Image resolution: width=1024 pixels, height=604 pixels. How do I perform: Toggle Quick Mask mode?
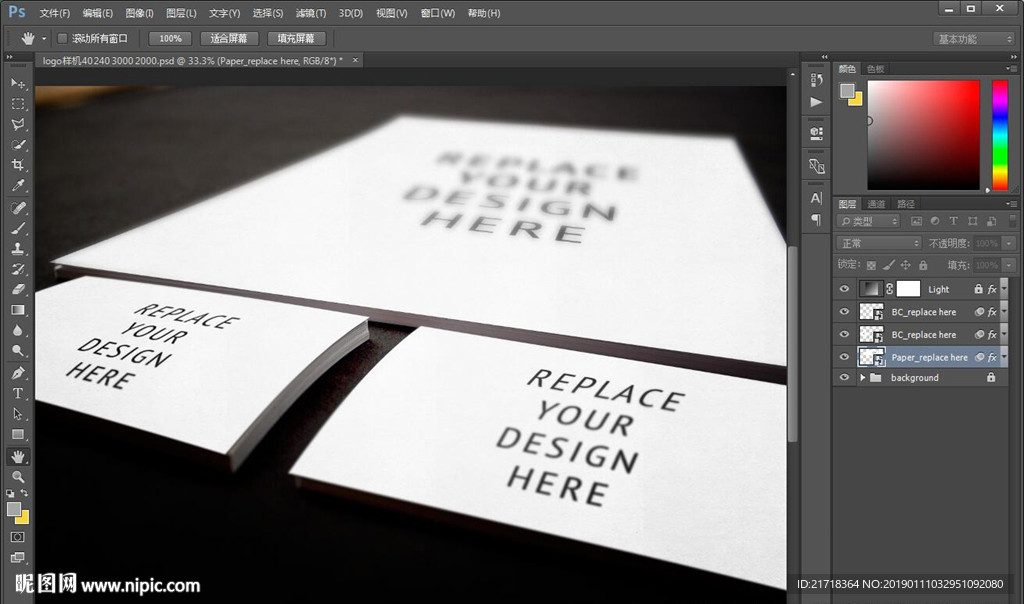(18, 537)
